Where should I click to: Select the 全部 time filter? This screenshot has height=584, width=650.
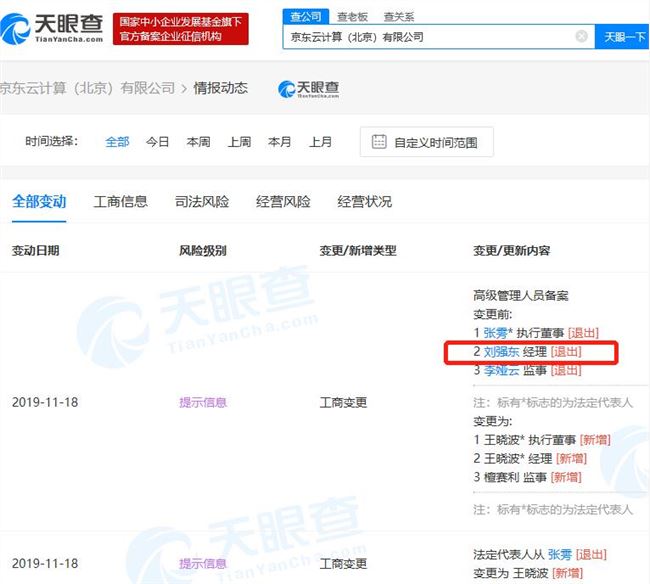coord(117,142)
